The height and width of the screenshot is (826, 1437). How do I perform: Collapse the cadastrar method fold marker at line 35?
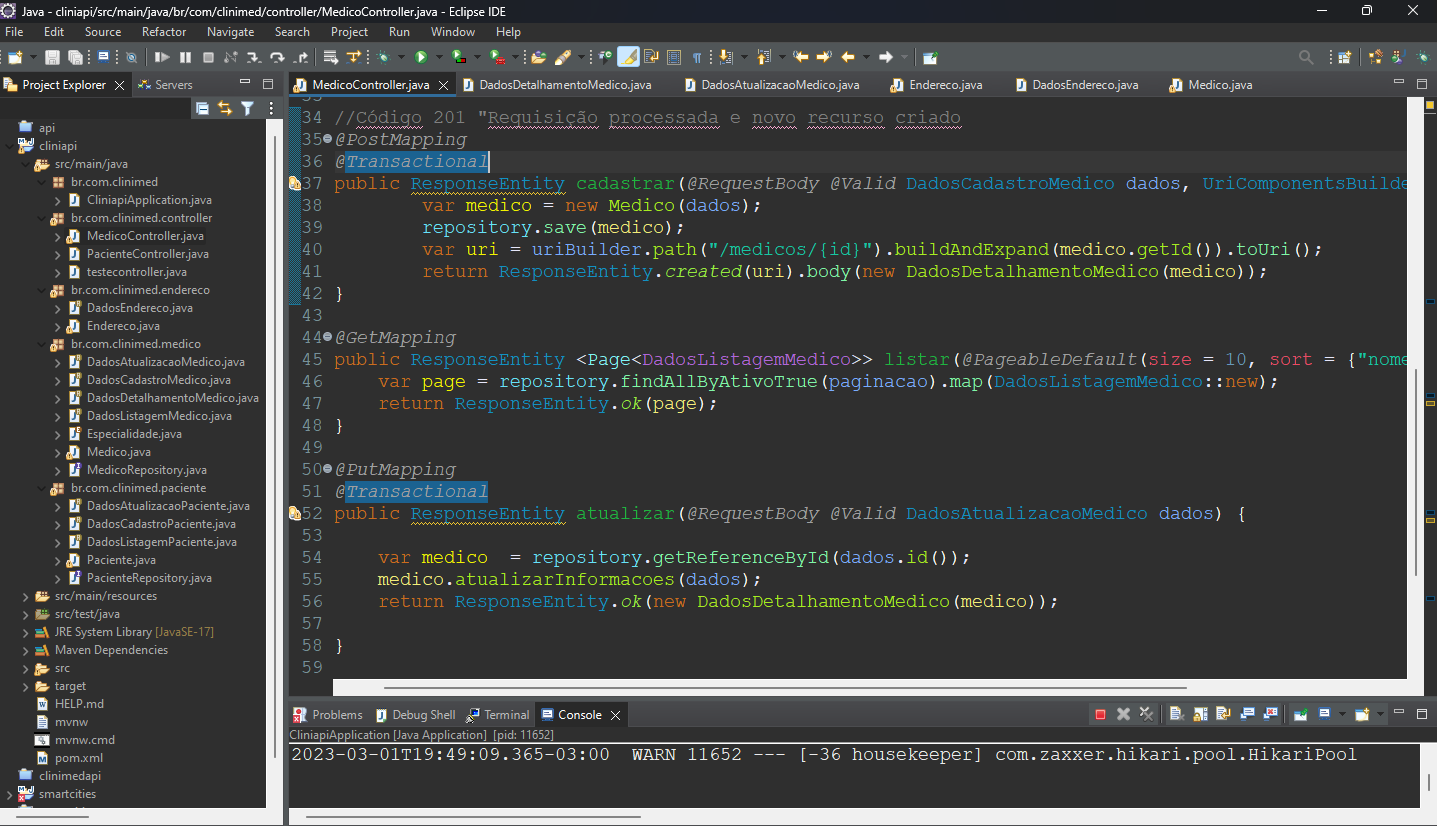click(327, 140)
